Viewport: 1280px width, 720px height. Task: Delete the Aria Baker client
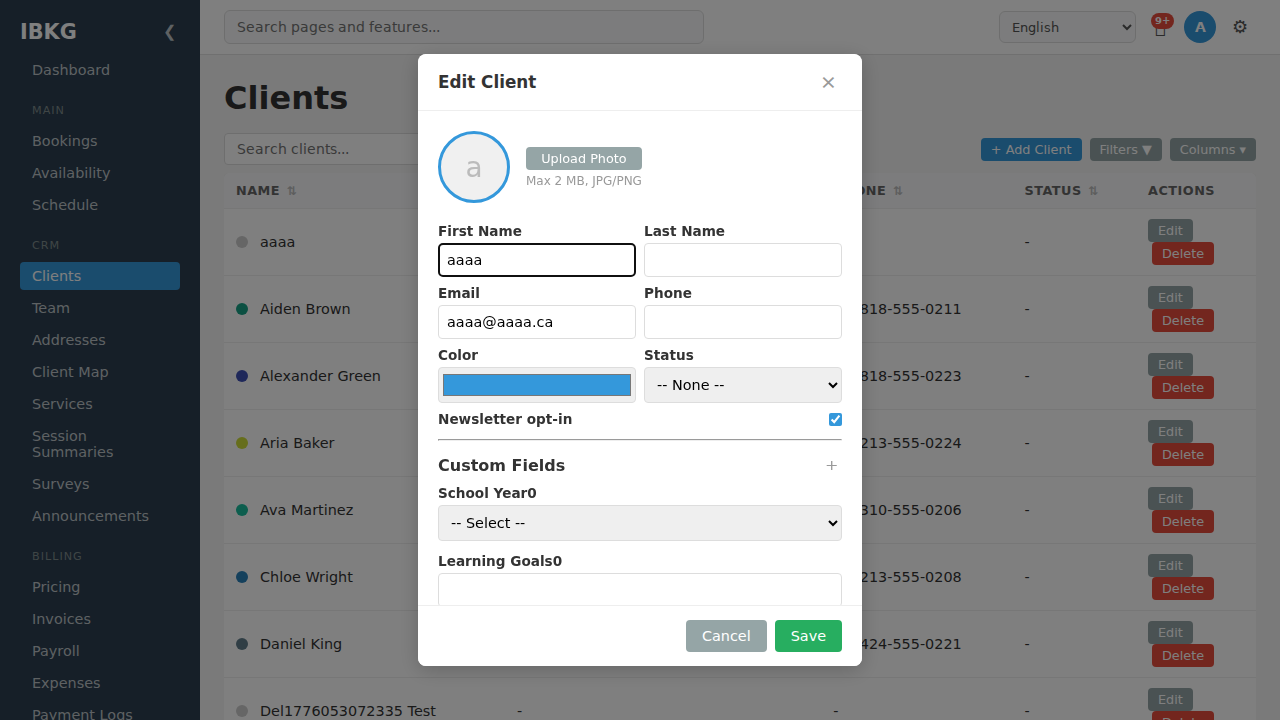click(1183, 455)
